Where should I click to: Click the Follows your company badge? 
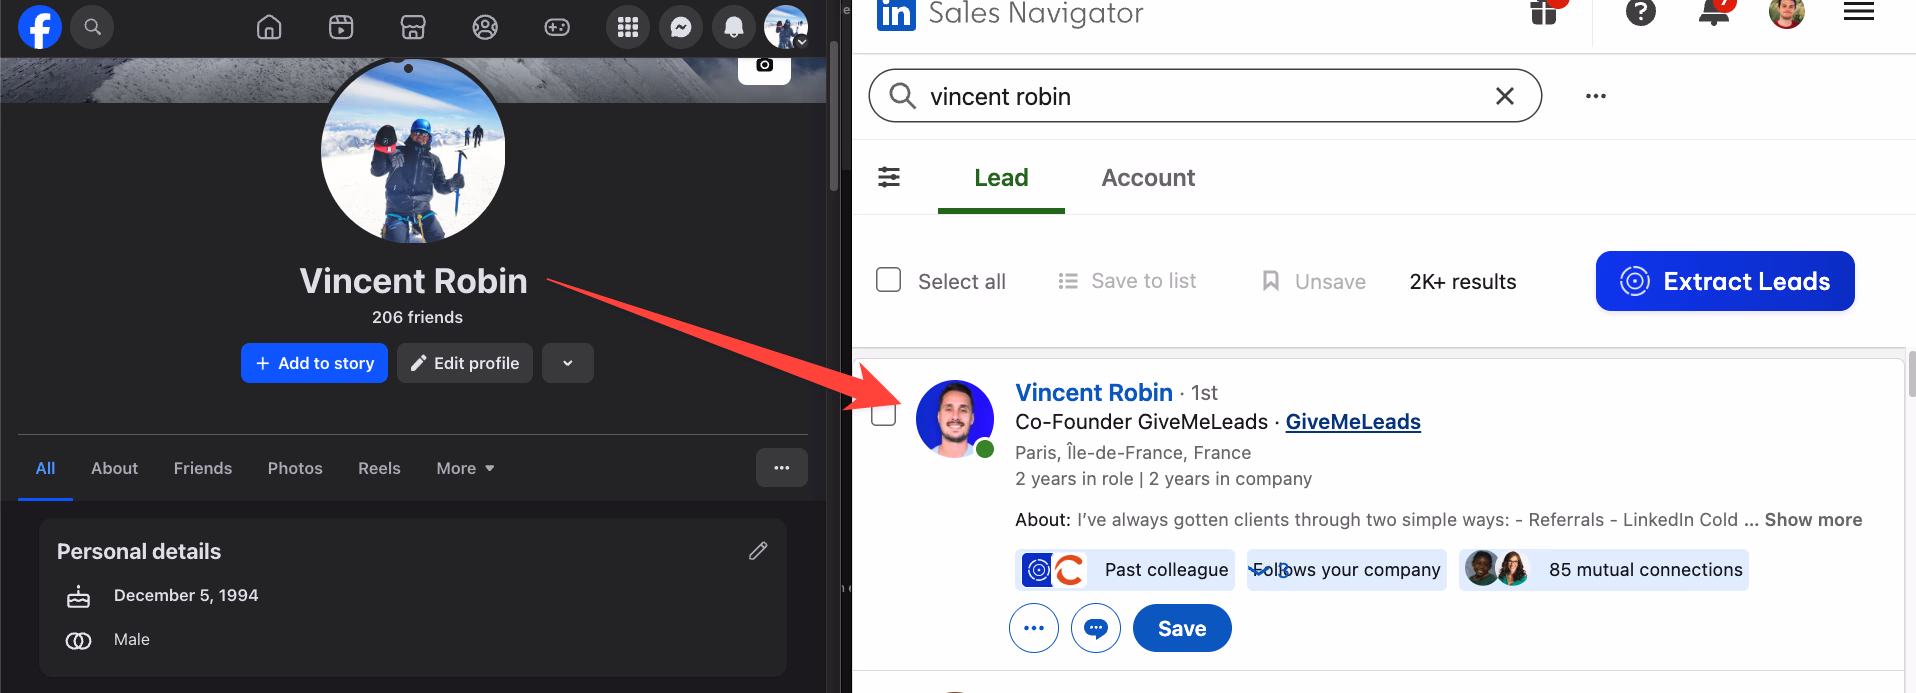point(1346,570)
